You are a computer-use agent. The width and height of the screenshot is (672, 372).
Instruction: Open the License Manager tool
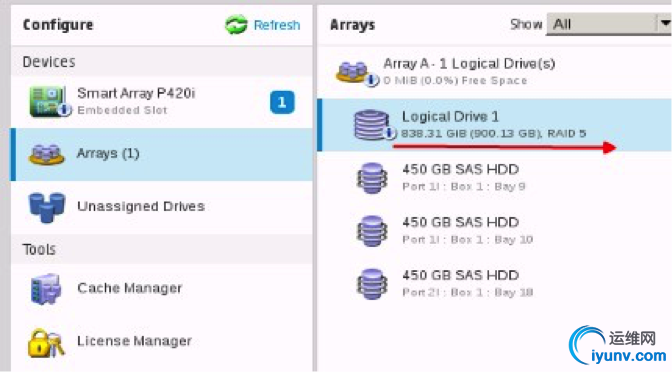(162, 342)
